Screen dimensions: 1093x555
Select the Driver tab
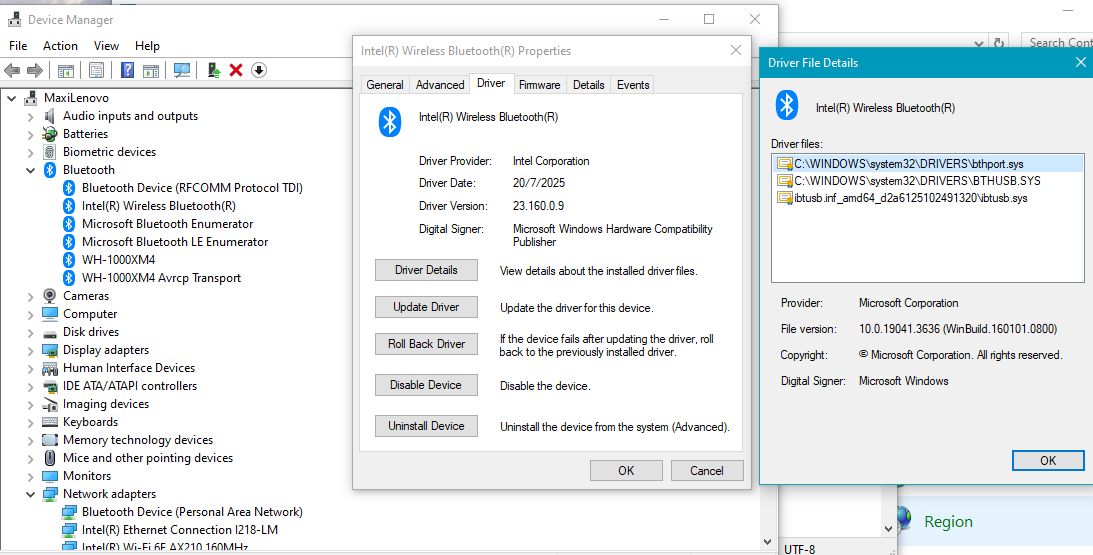[491, 83]
